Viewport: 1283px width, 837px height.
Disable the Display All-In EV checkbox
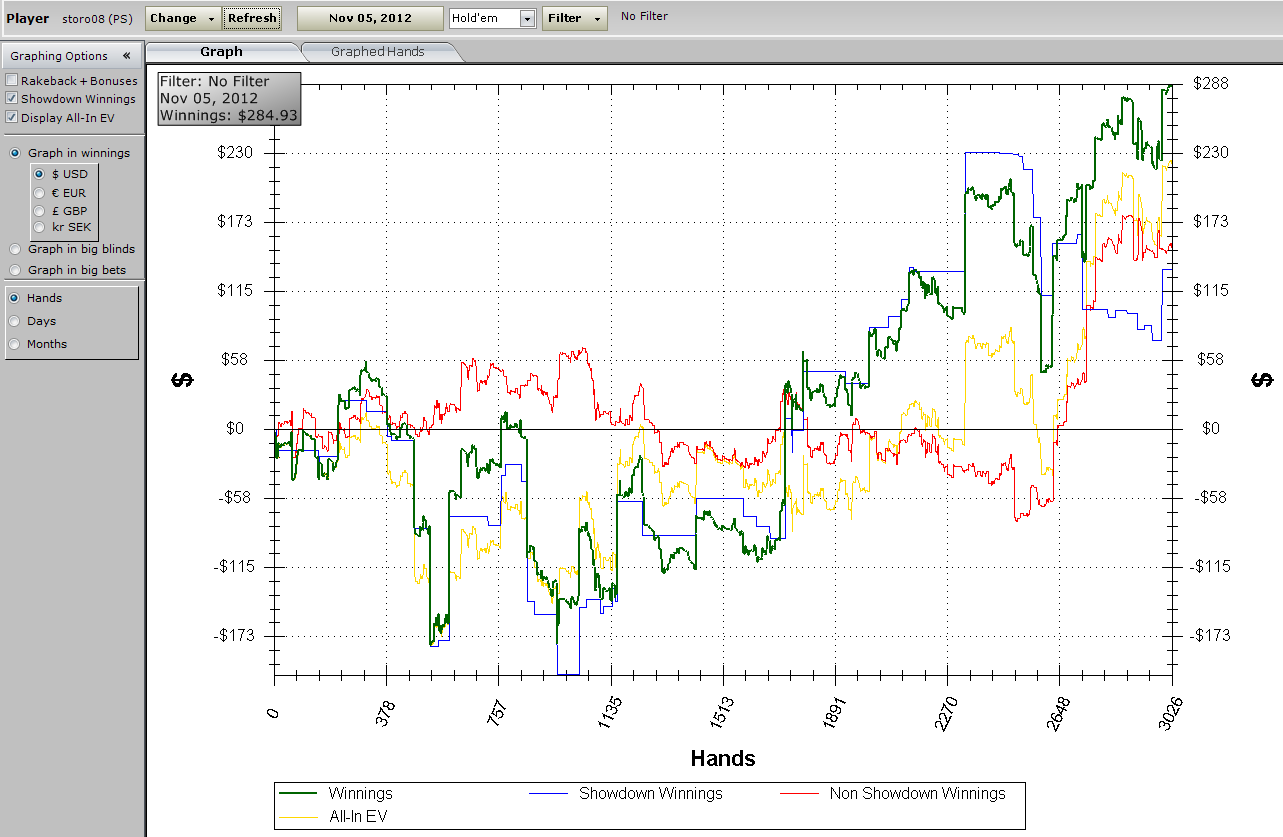point(12,118)
